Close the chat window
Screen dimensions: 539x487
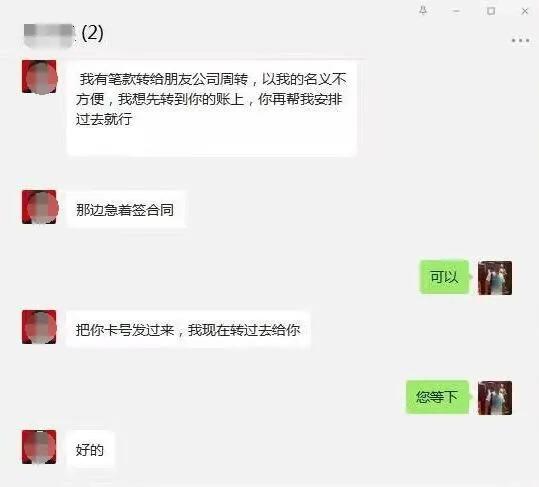coord(525,11)
